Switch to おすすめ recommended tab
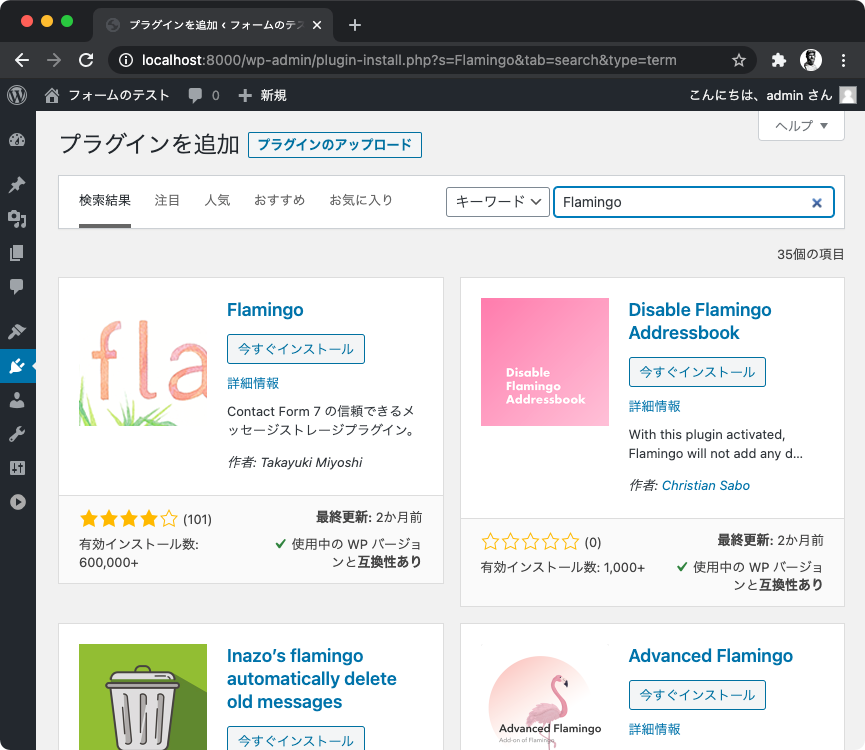Viewport: 865px width, 750px height. (280, 200)
